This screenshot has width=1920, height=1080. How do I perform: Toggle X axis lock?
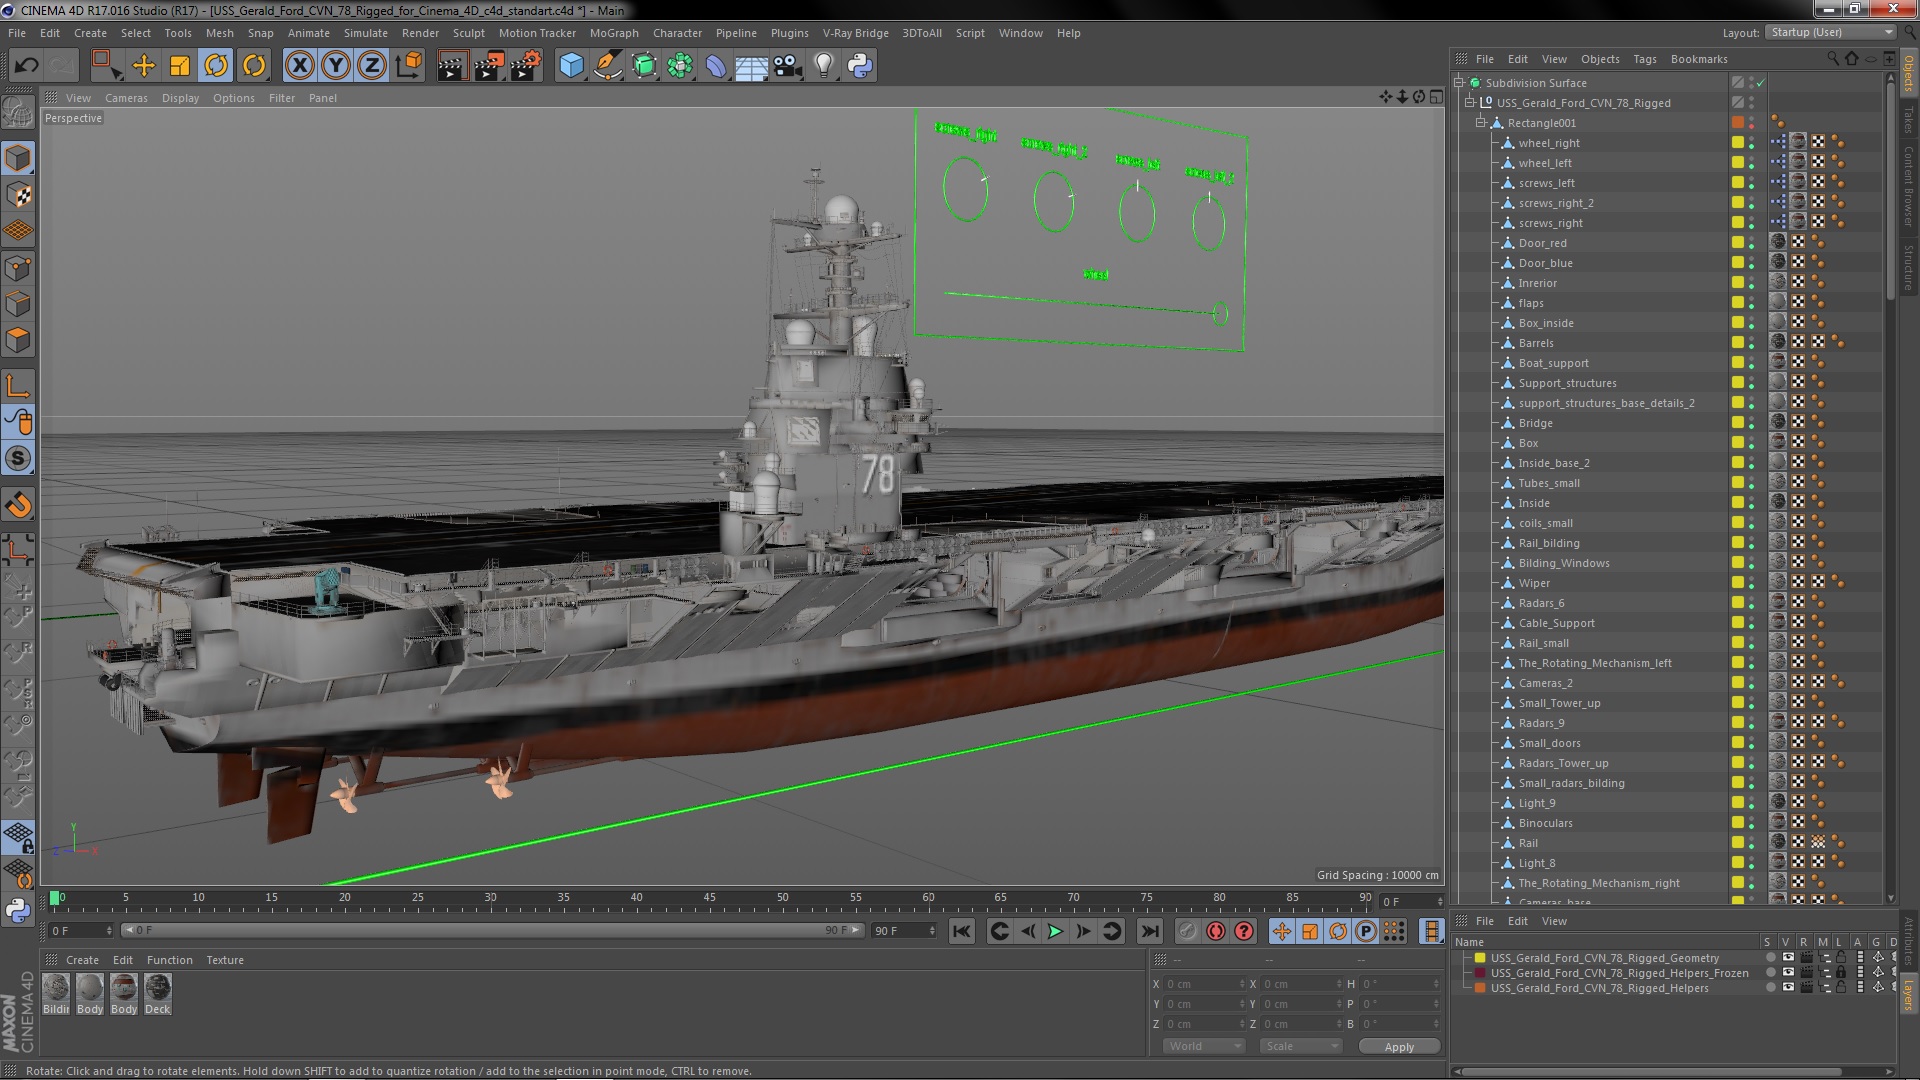299,66
